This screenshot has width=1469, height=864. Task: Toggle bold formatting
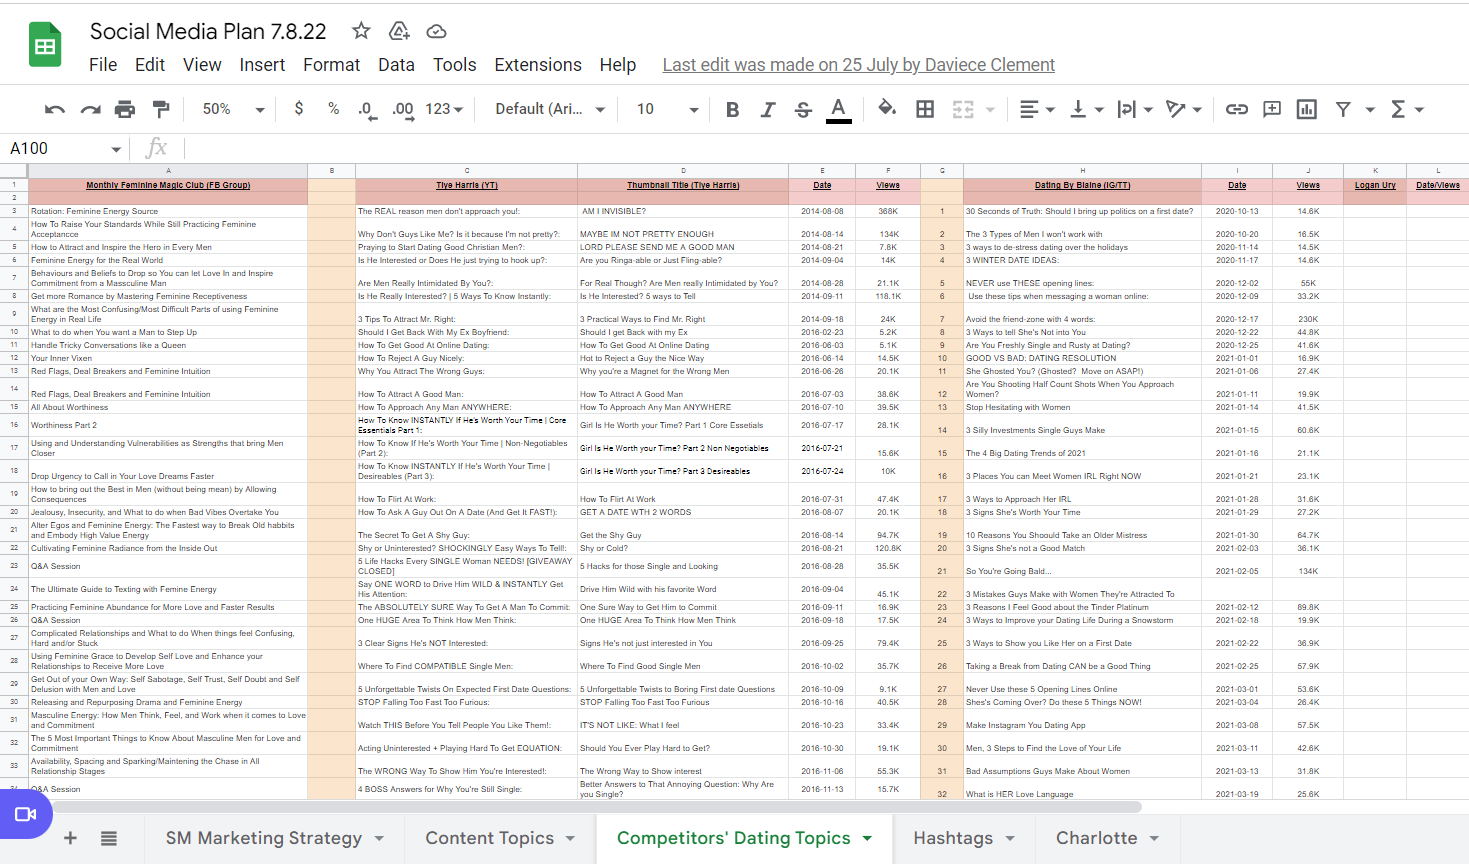point(732,109)
